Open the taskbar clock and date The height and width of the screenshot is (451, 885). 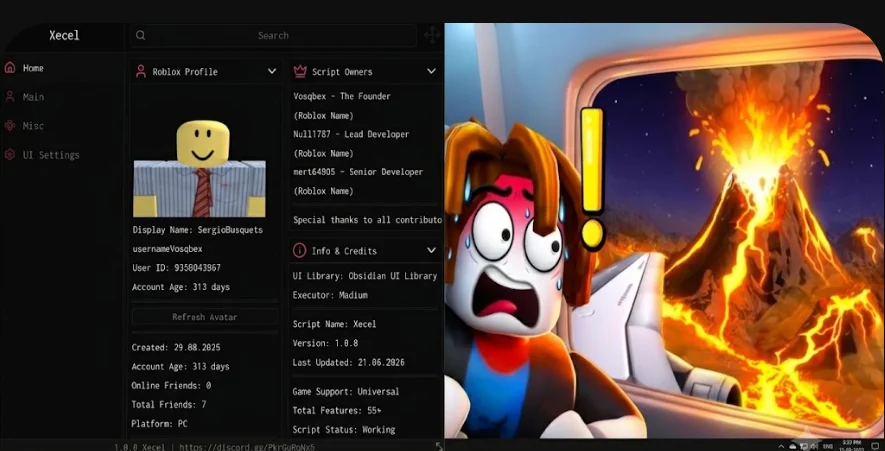[x=852, y=446]
